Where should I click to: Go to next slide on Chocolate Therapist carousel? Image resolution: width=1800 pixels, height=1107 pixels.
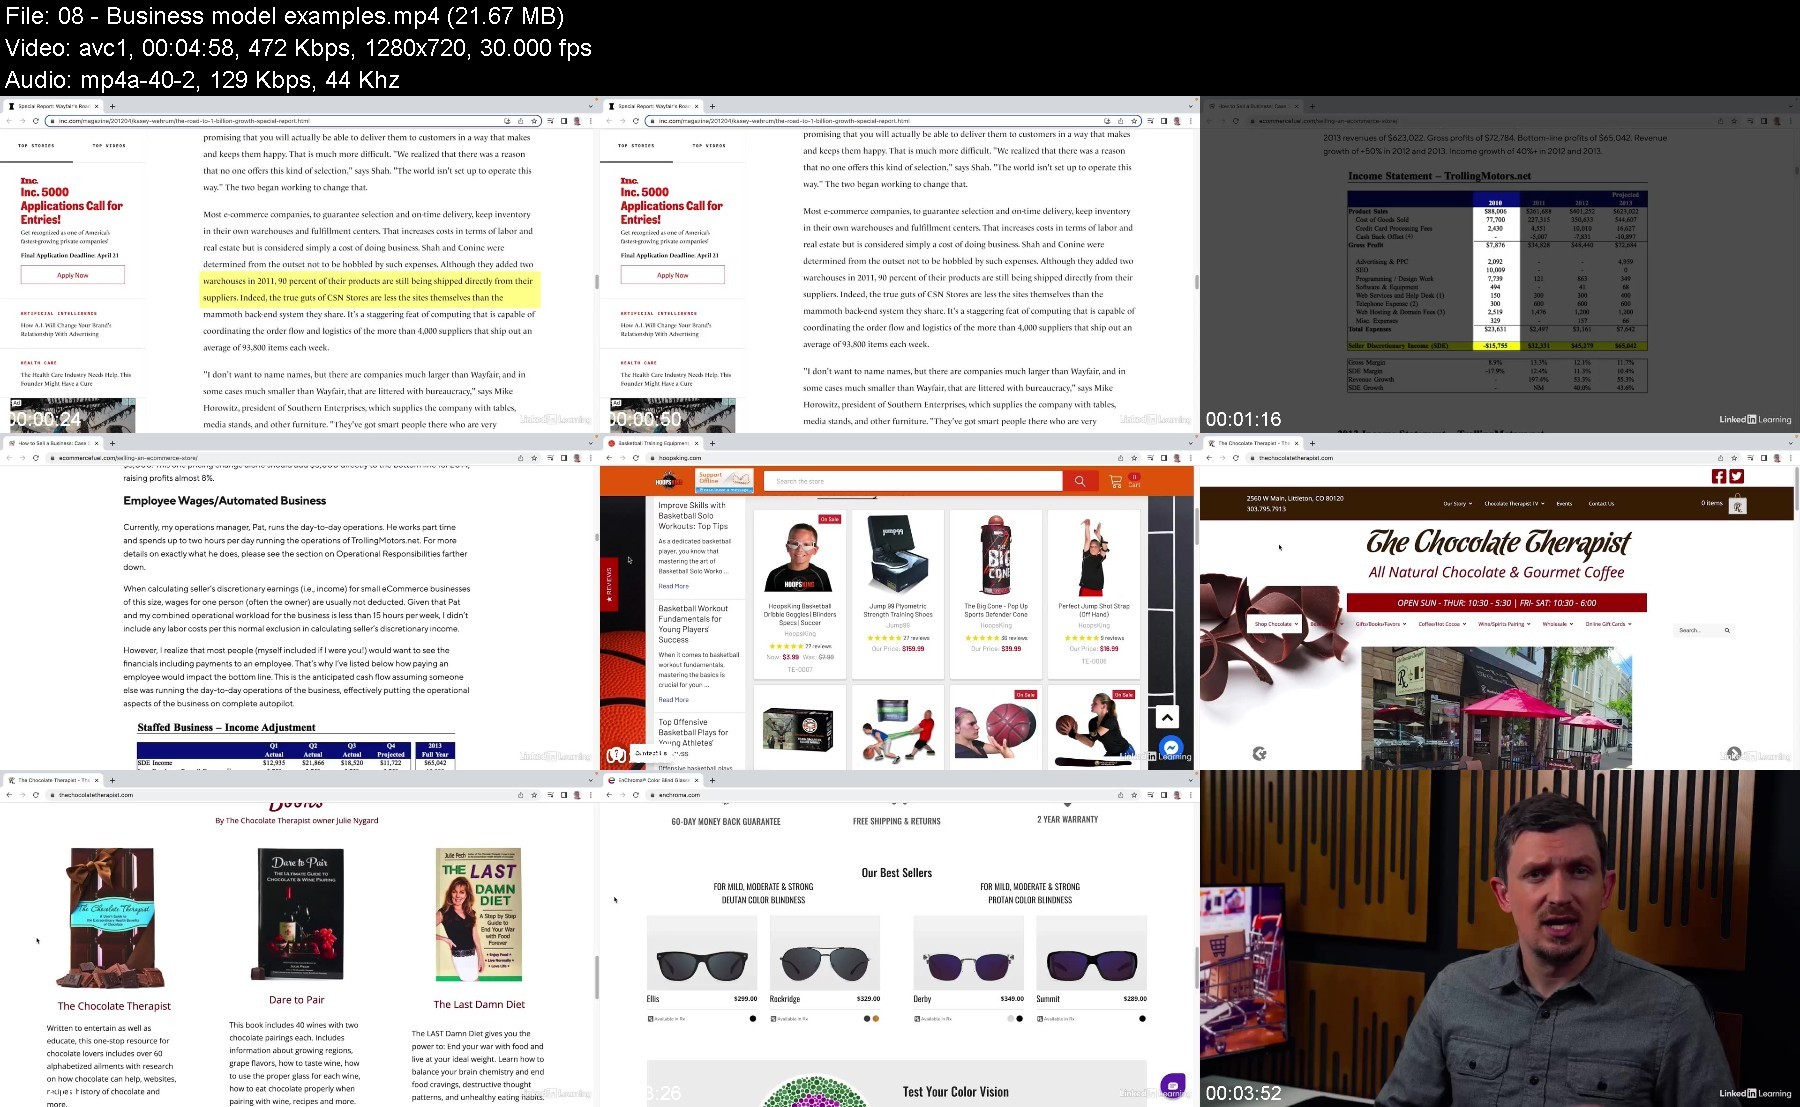(x=1734, y=754)
